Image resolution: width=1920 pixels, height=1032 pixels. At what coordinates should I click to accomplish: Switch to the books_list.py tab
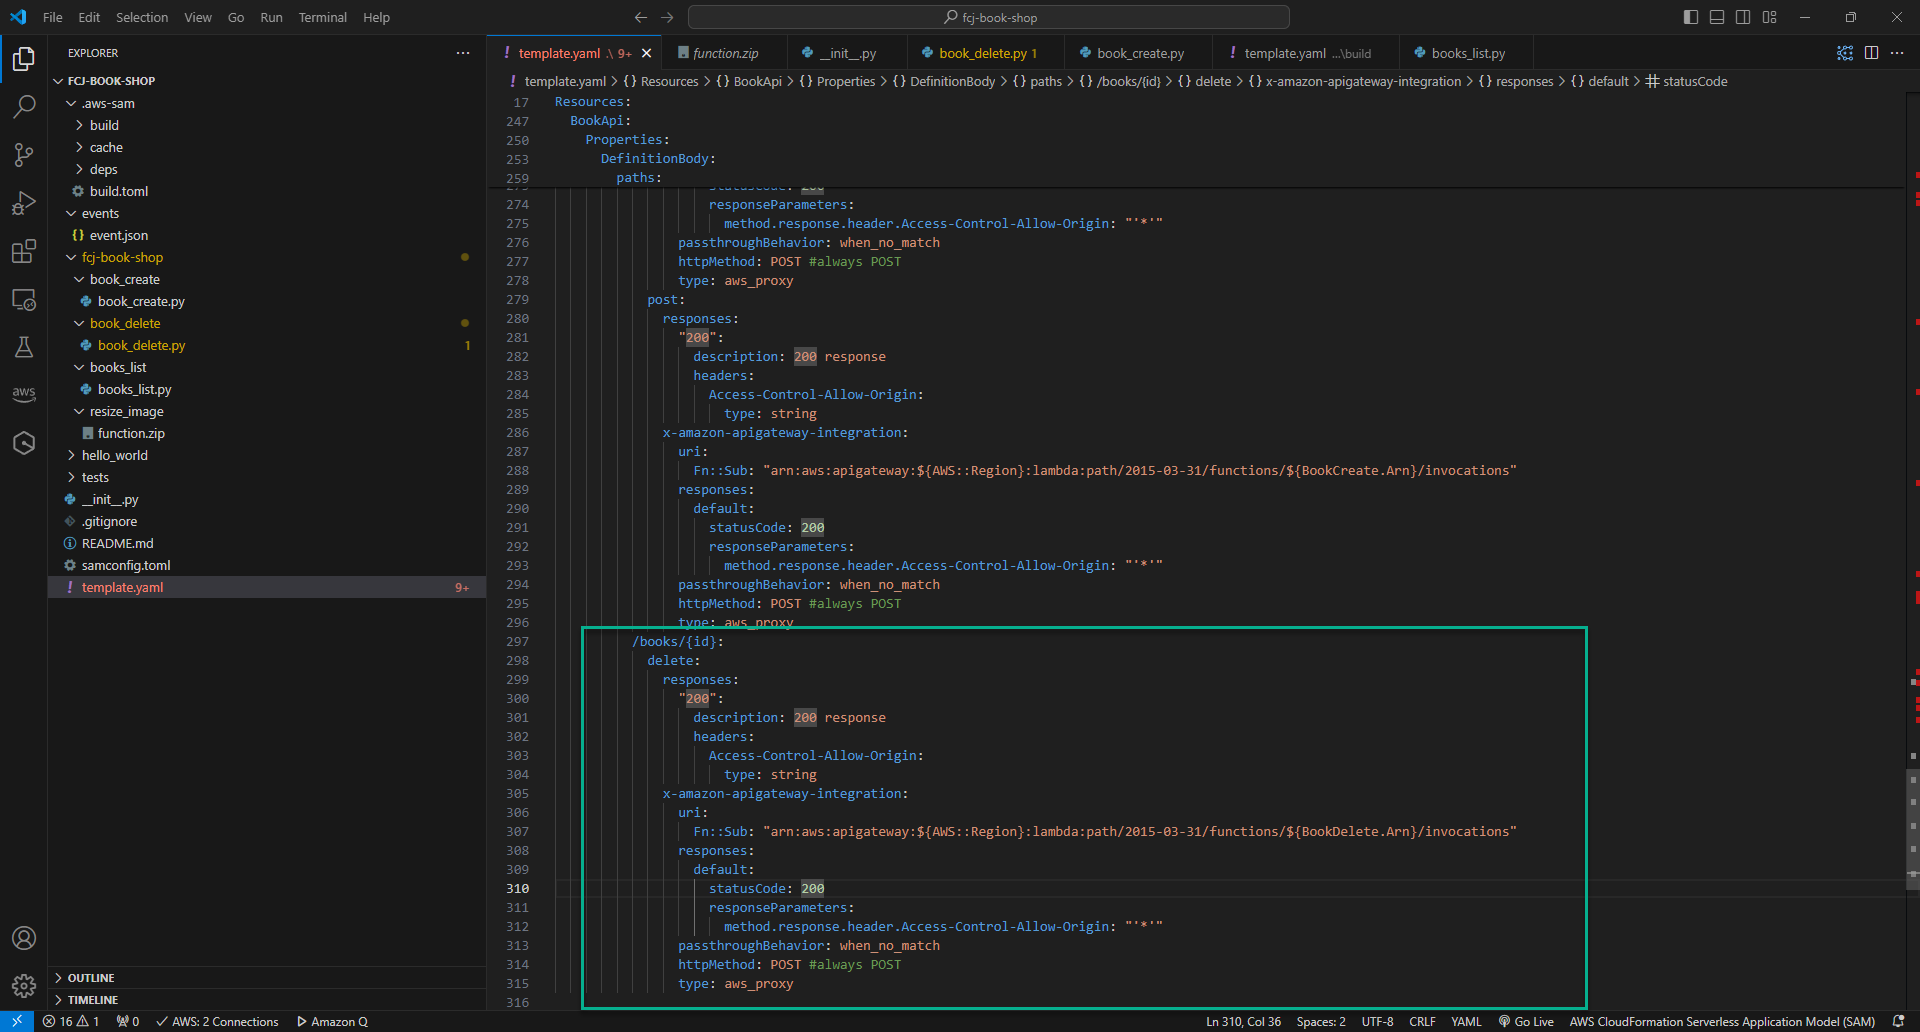(1467, 53)
